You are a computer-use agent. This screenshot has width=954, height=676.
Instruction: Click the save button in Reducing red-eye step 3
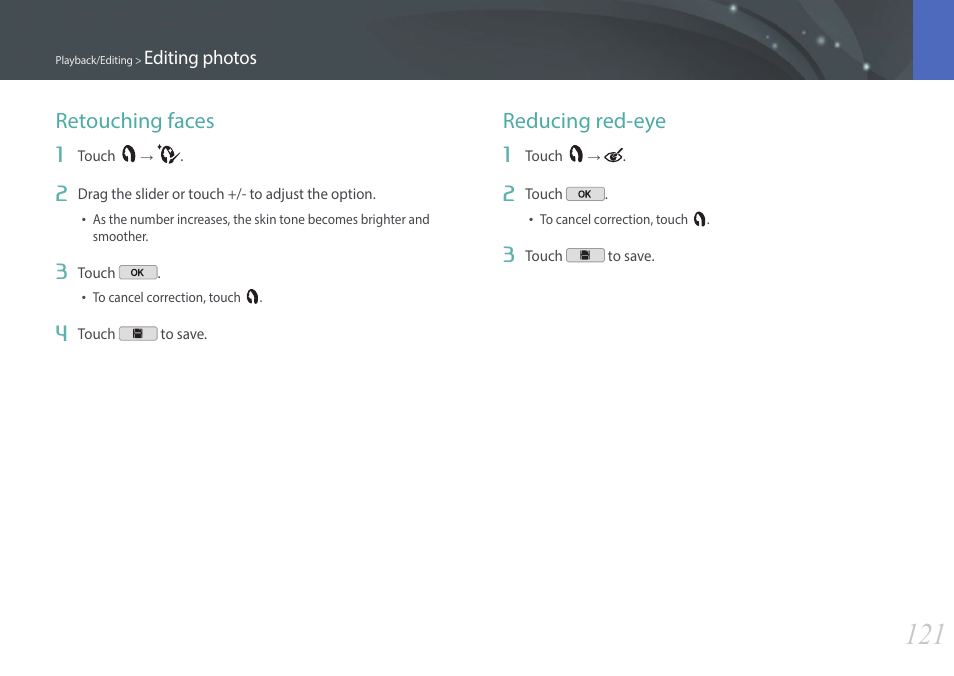[x=585, y=256]
